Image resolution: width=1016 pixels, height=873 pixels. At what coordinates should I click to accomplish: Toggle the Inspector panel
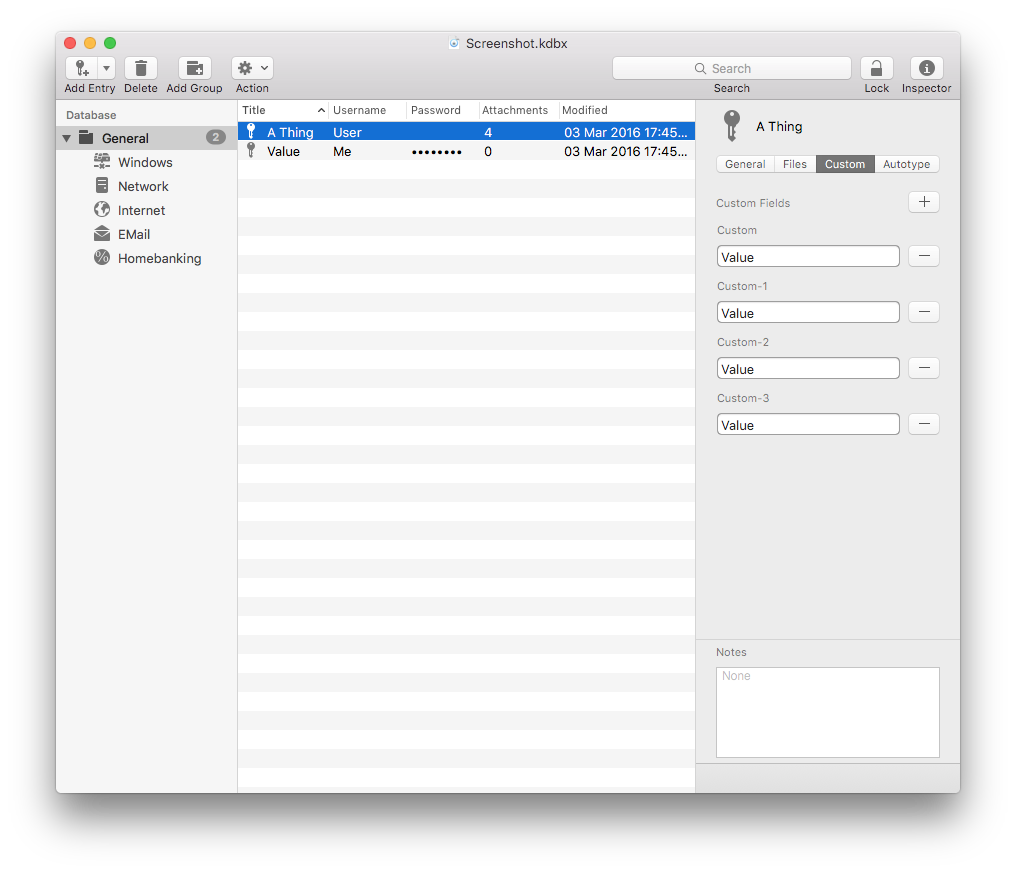[x=926, y=68]
